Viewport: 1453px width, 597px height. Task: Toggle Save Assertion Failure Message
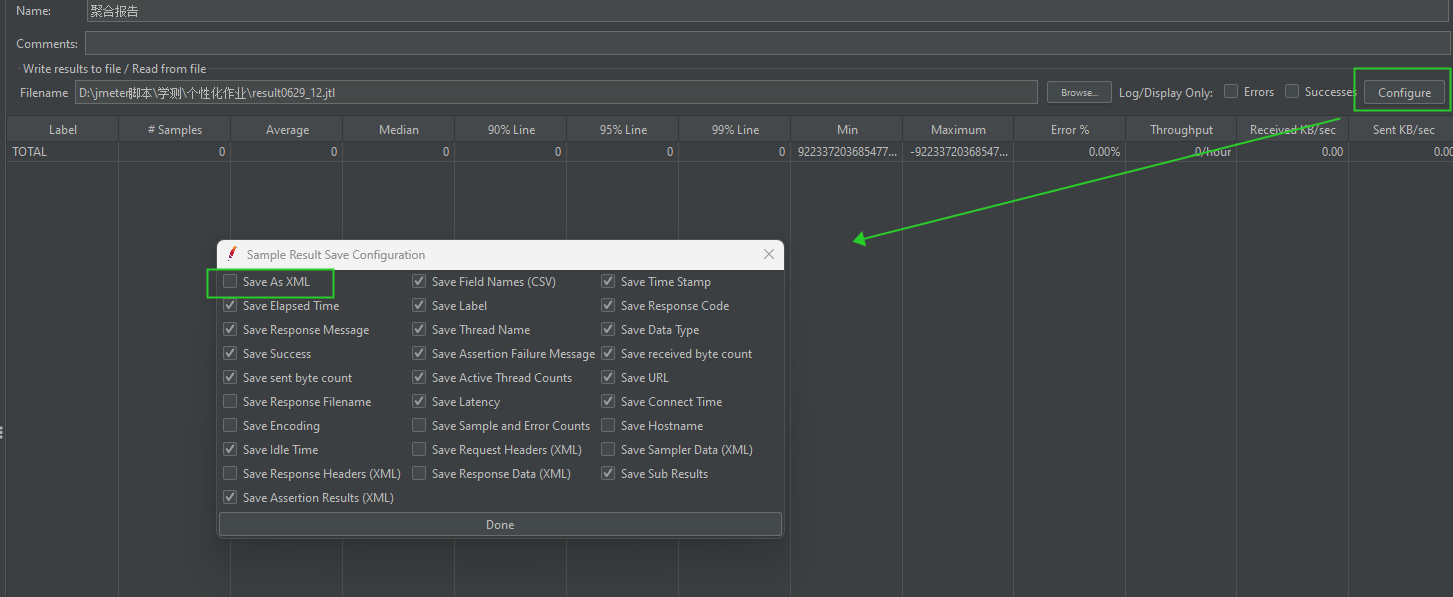click(x=420, y=354)
